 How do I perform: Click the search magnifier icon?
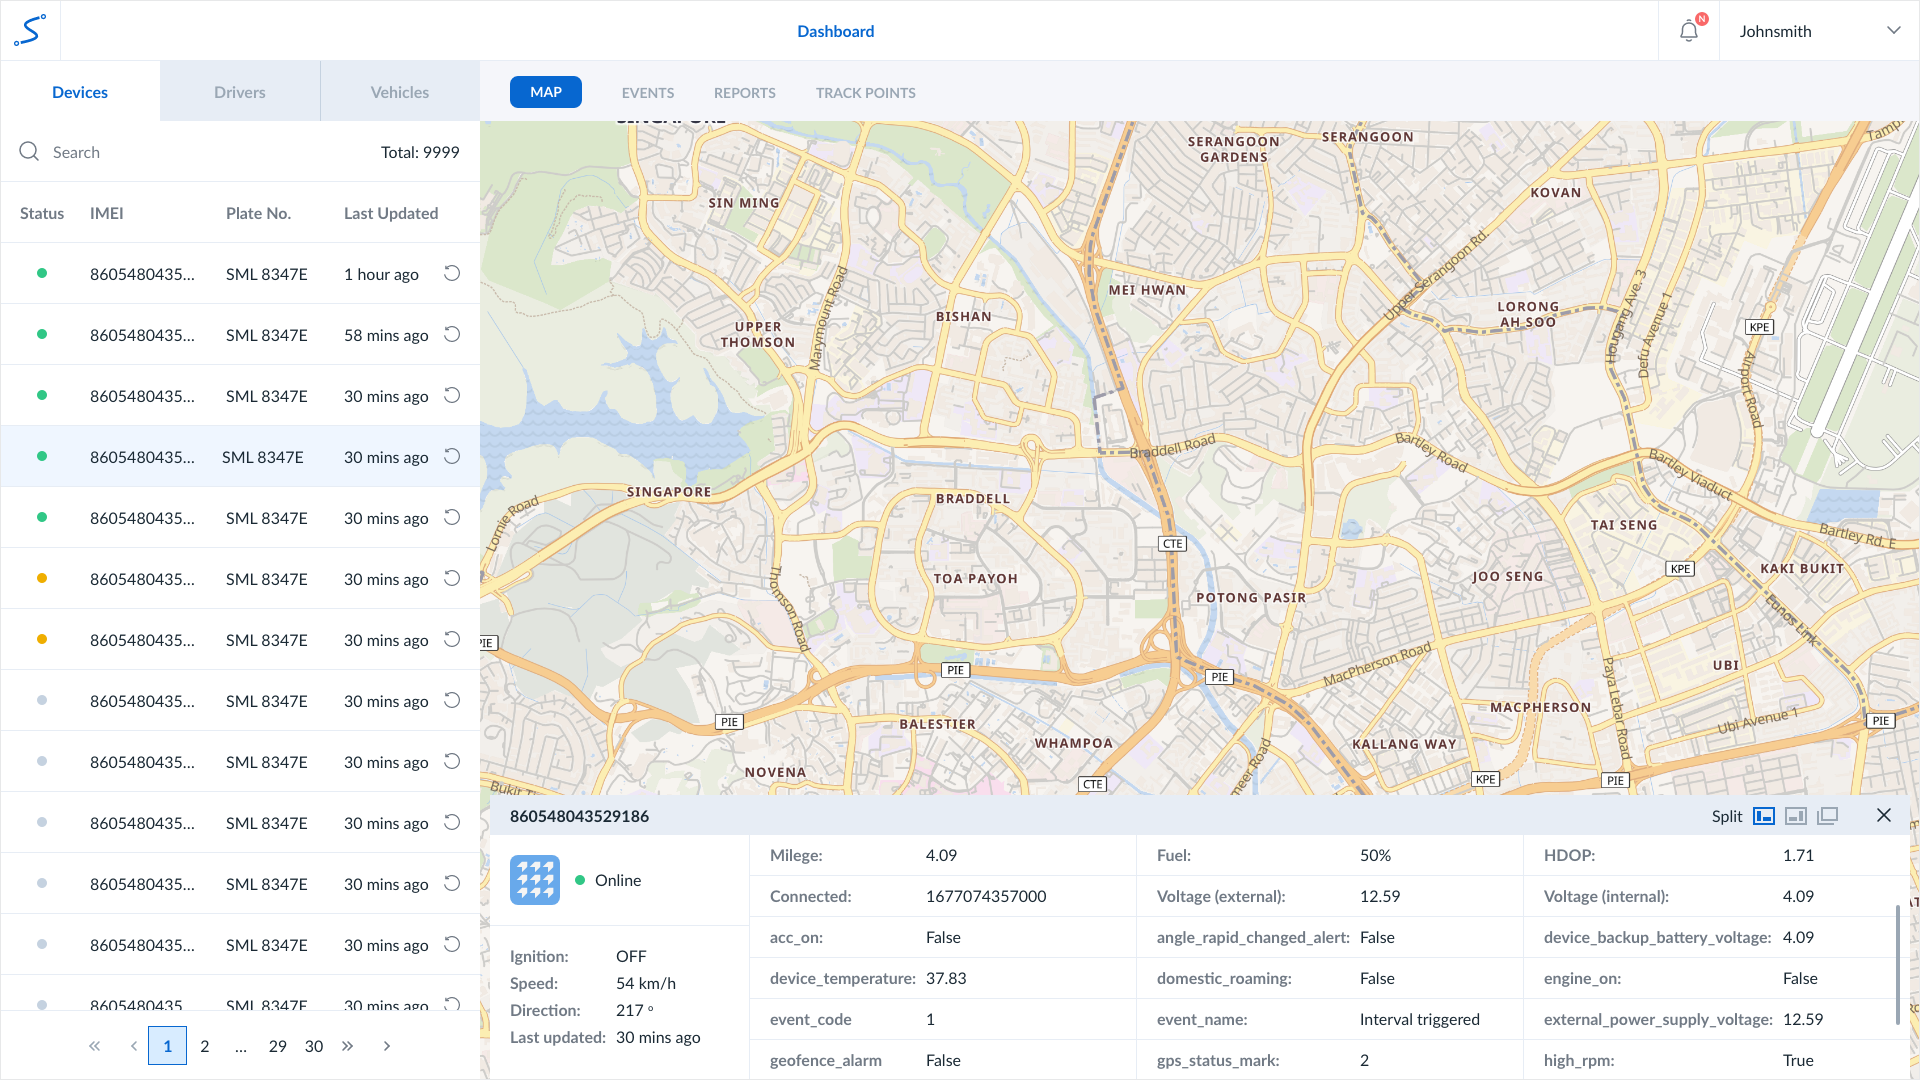tap(29, 151)
